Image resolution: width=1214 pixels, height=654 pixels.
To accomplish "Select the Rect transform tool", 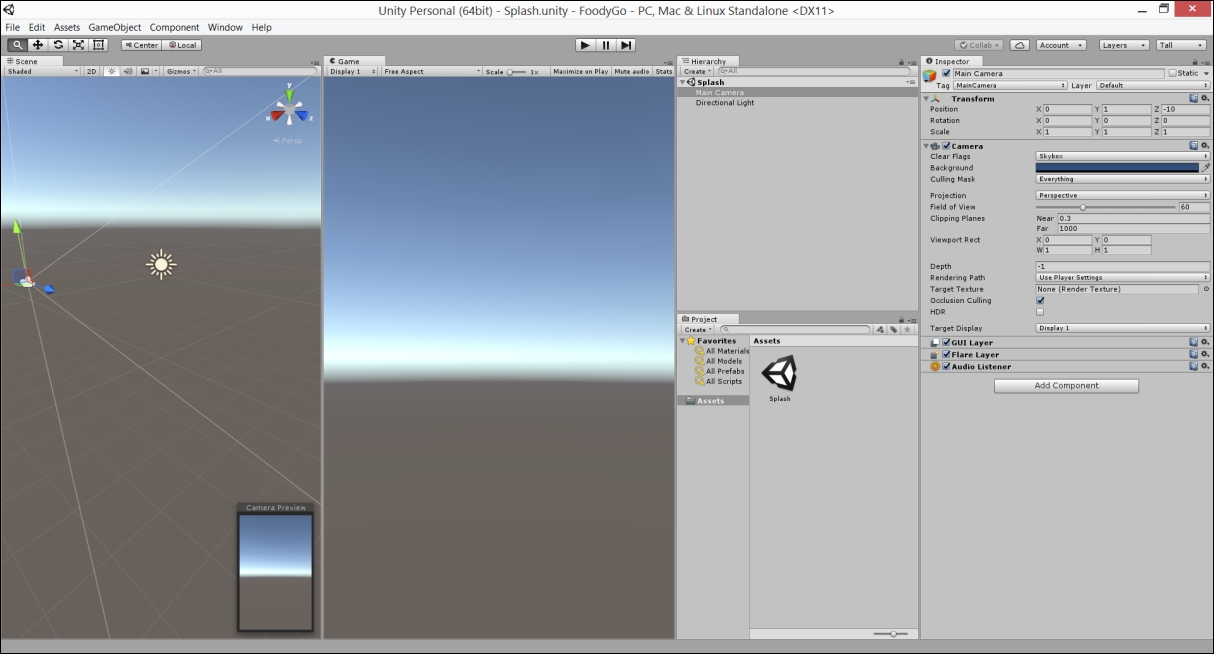I will (99, 45).
